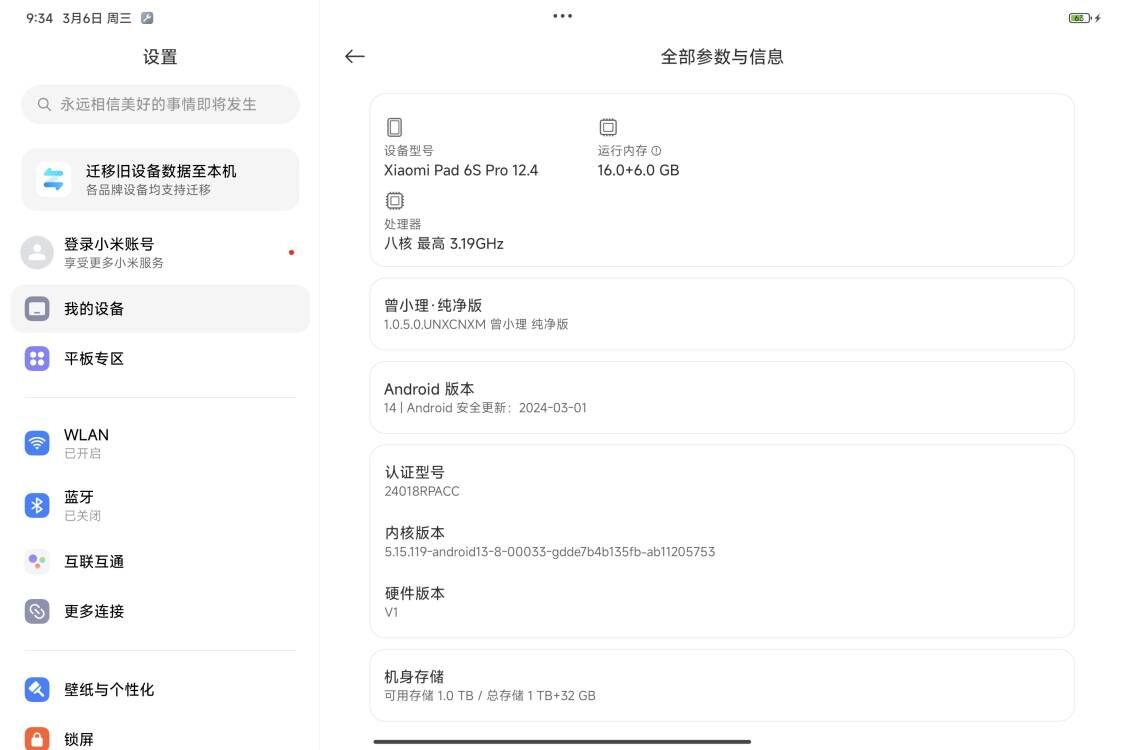Tap the 已开启 status under WLAN

83,454
